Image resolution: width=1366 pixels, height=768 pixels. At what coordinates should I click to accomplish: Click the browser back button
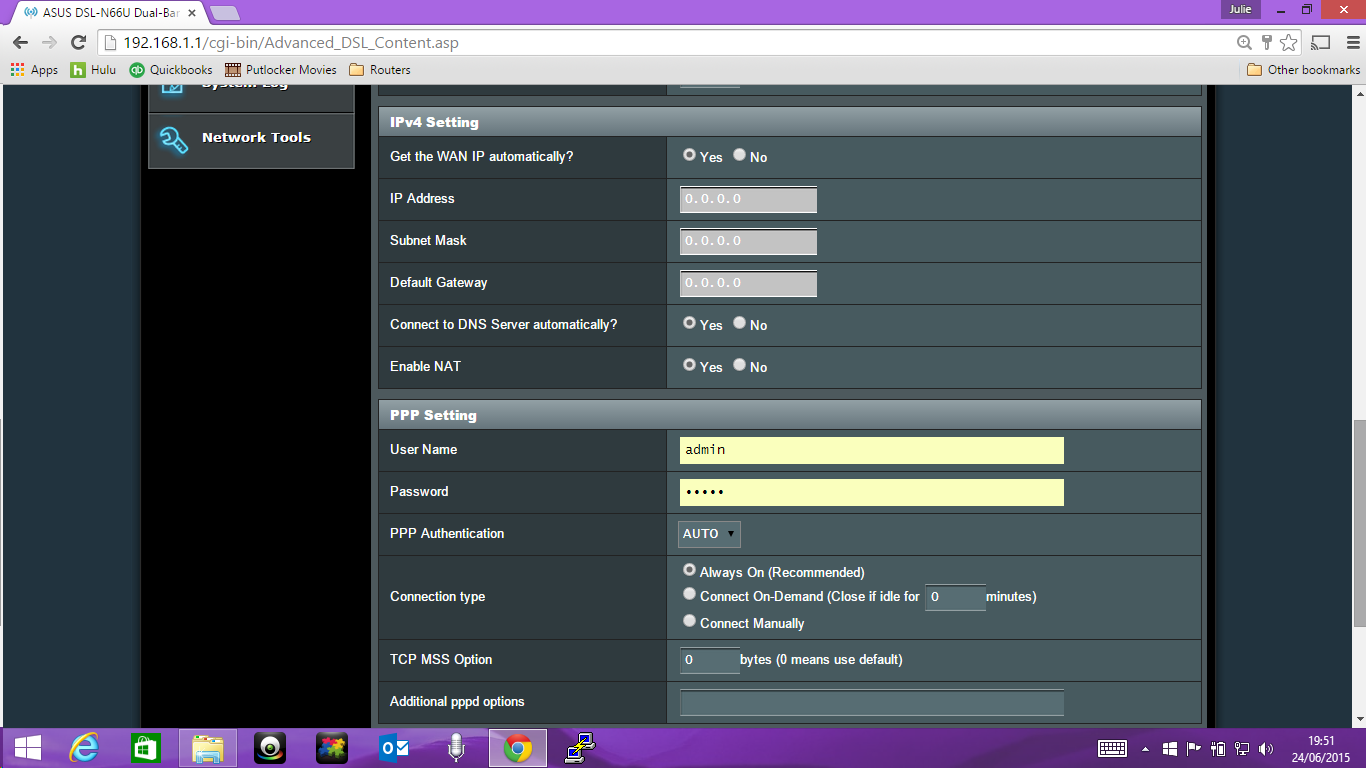[18, 43]
